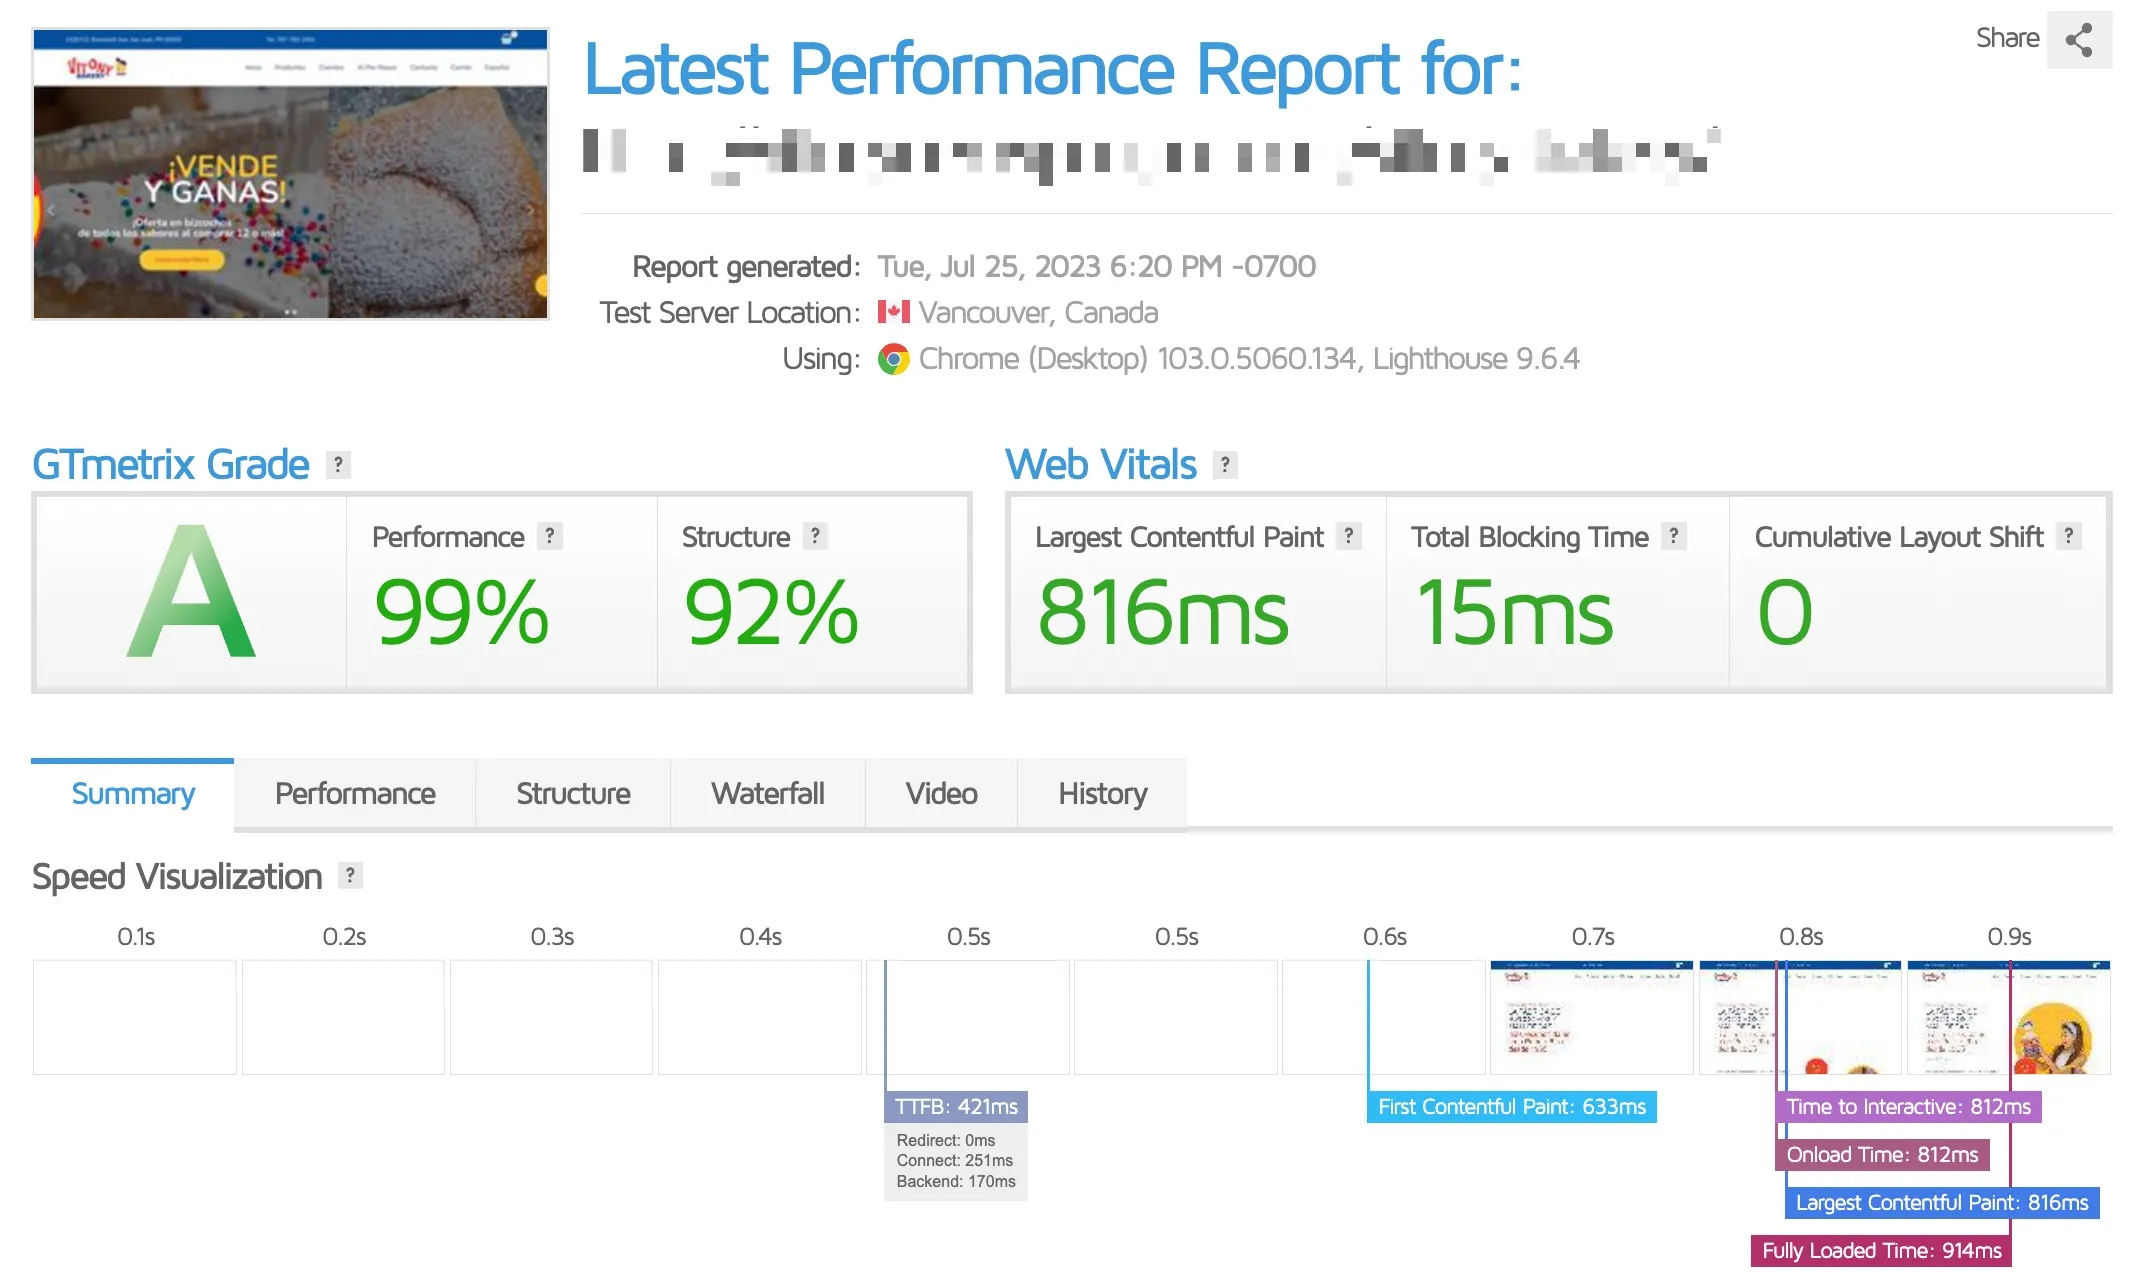2134x1282 pixels.
Task: Click the First Contentful Paint: 633ms marker
Action: click(x=1511, y=1107)
